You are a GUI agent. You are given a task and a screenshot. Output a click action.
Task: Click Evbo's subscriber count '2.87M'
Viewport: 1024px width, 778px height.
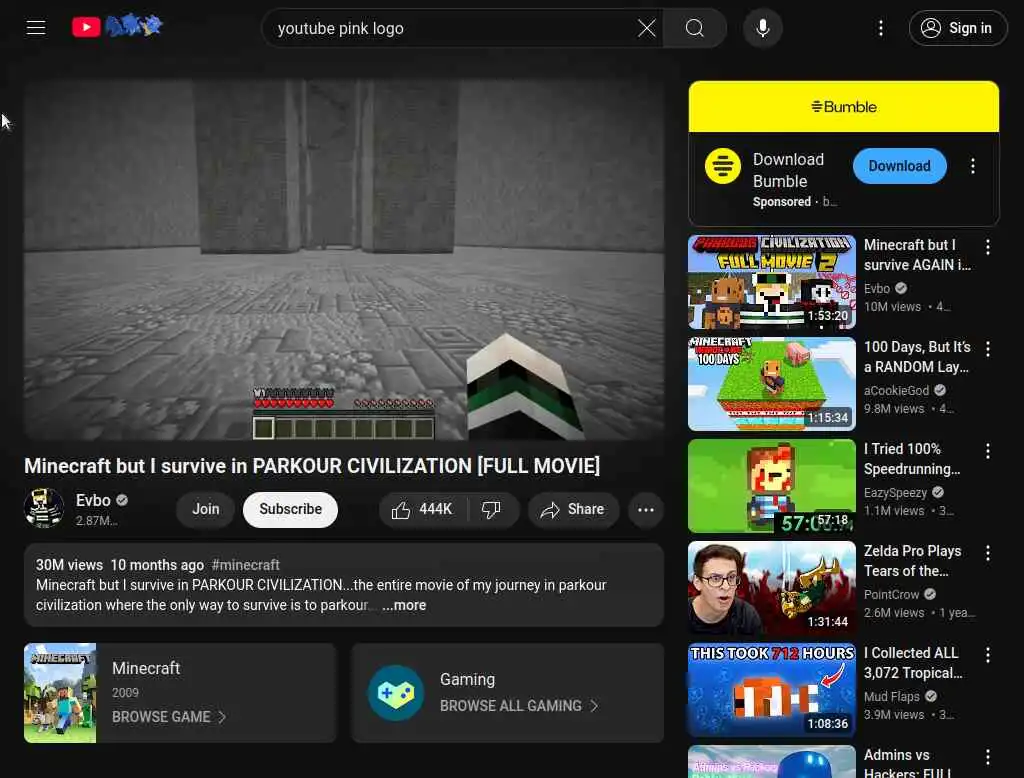(97, 521)
